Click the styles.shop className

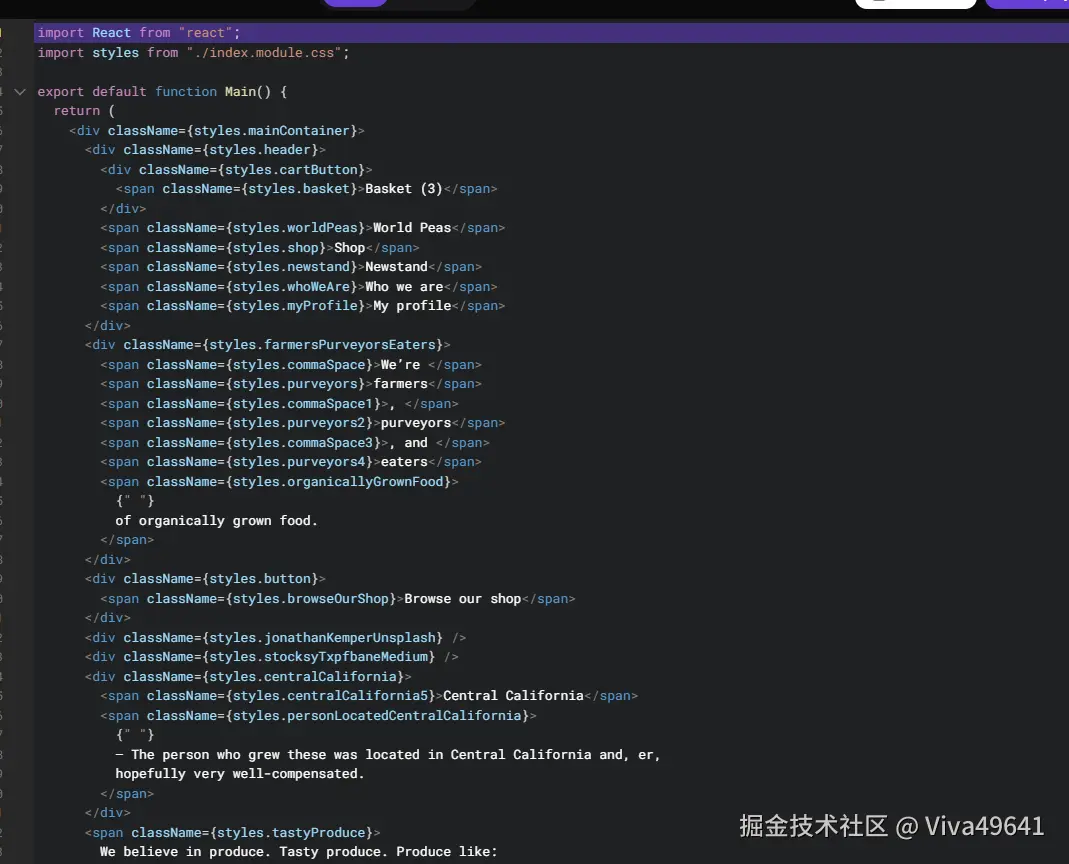click(x=275, y=248)
